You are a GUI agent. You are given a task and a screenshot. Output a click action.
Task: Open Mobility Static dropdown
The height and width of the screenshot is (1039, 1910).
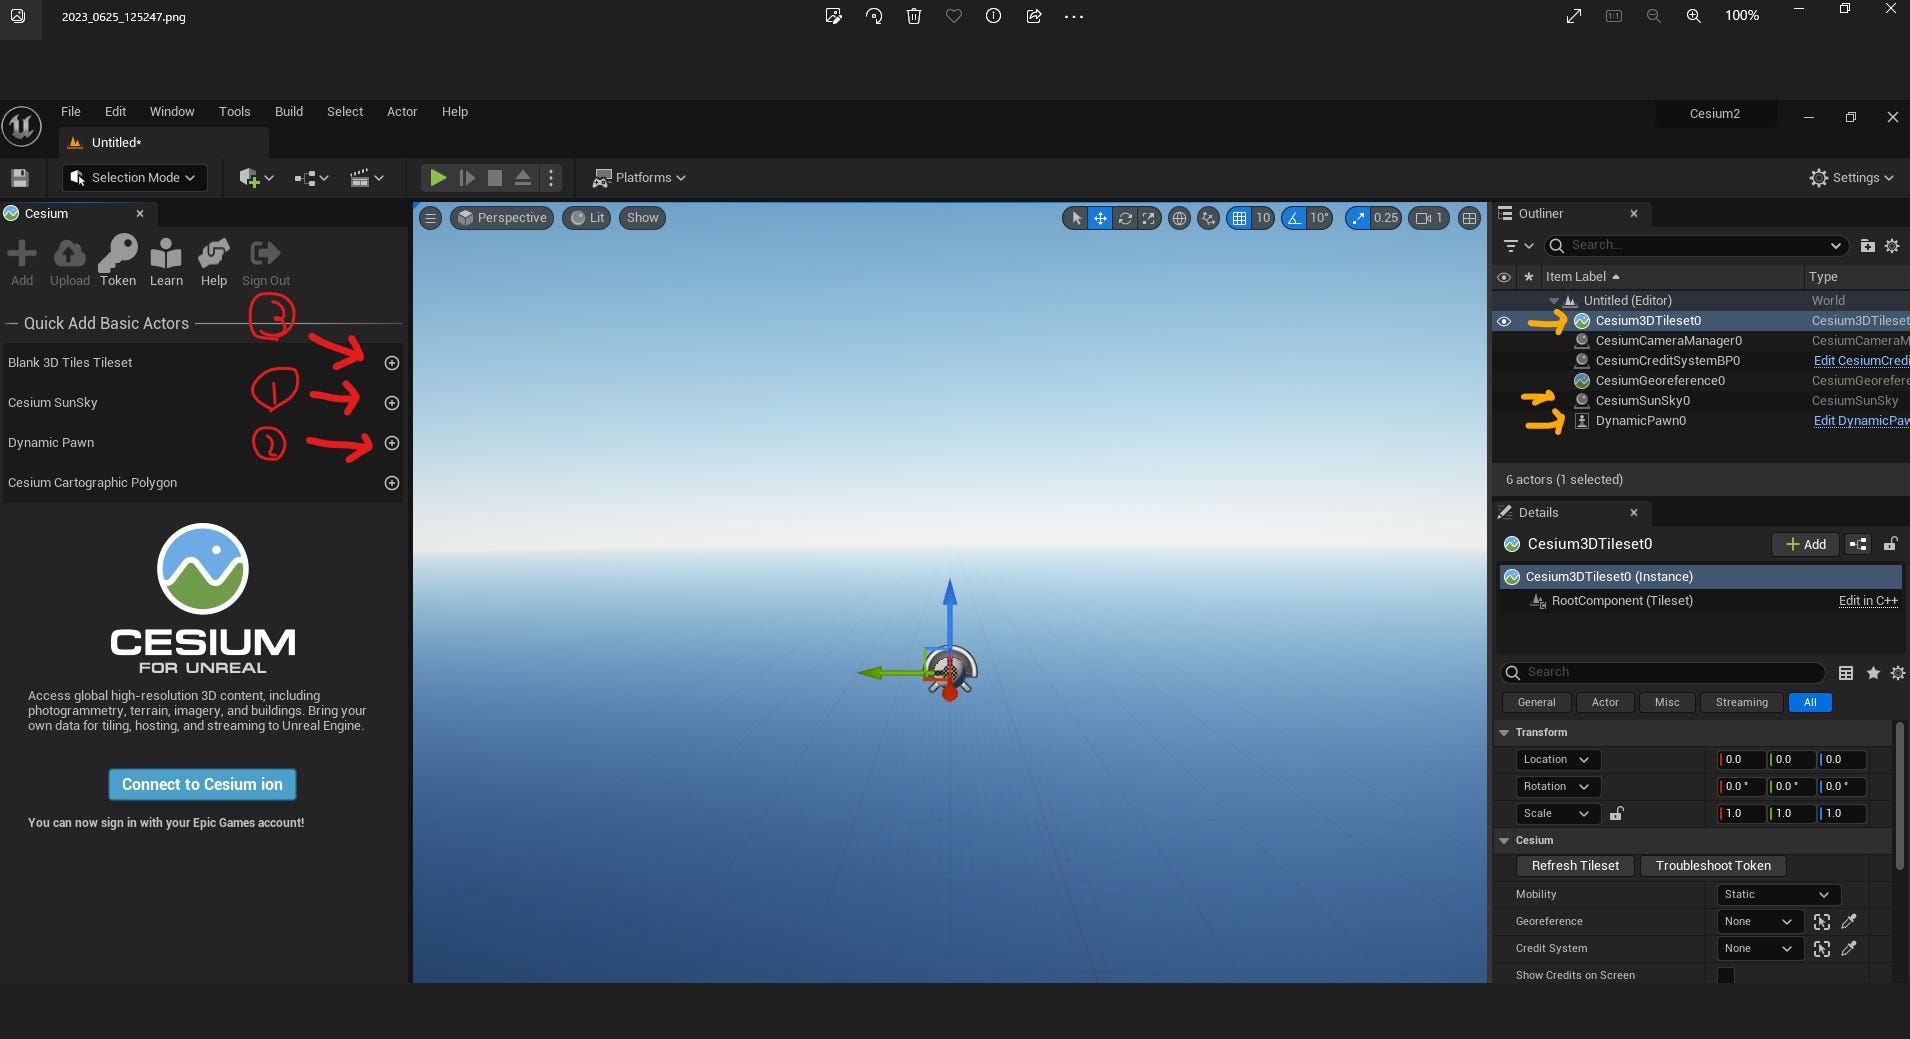[1778, 895]
